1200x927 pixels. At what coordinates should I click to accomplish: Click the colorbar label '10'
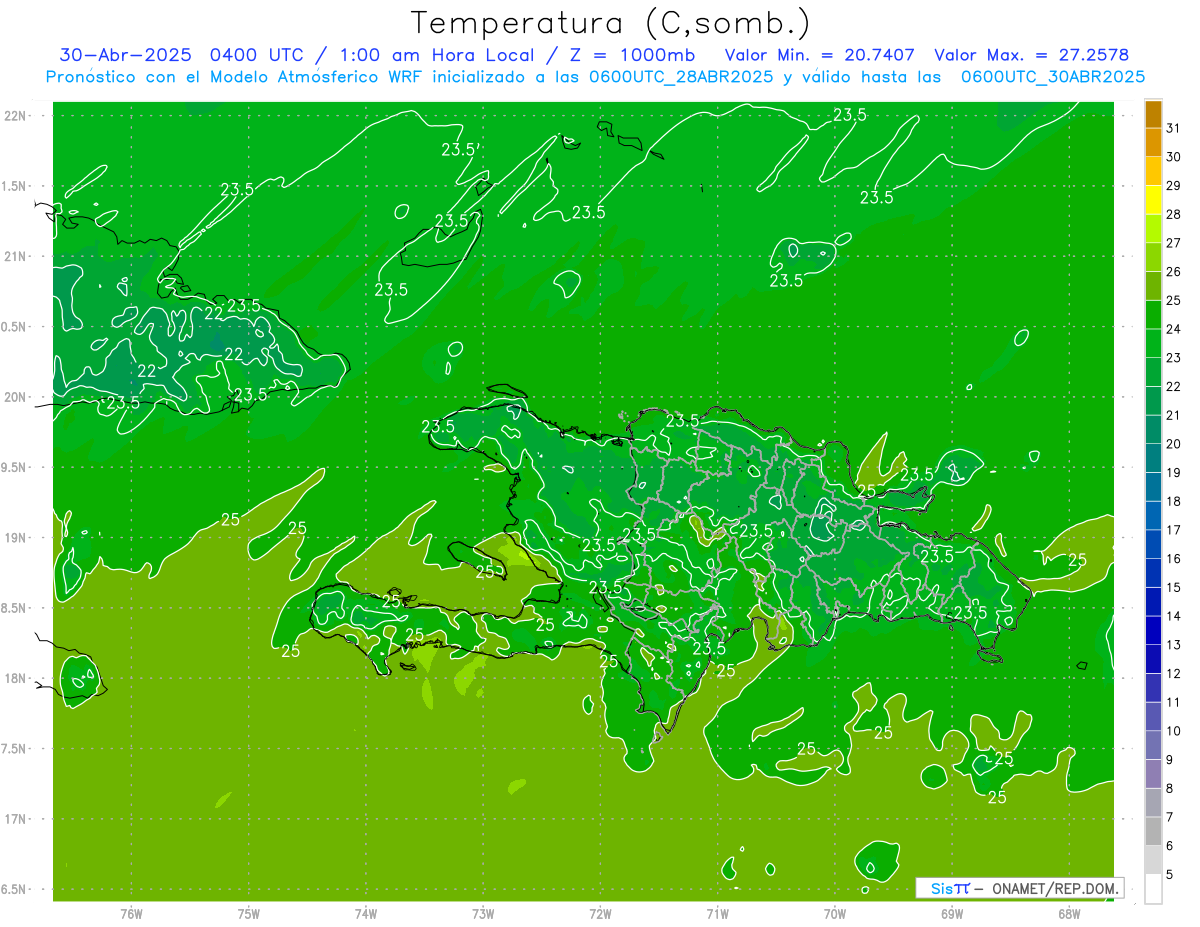click(x=1174, y=731)
